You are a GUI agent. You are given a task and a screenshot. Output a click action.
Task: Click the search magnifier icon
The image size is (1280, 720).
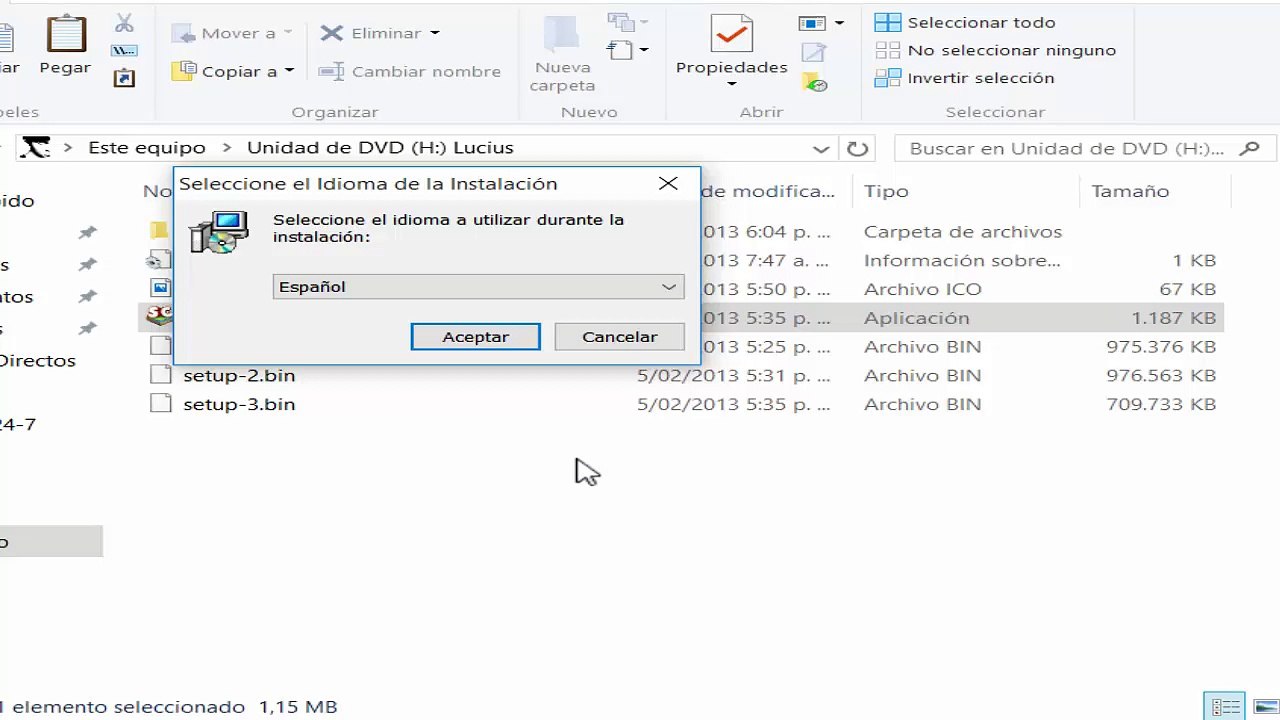pyautogui.click(x=1249, y=148)
